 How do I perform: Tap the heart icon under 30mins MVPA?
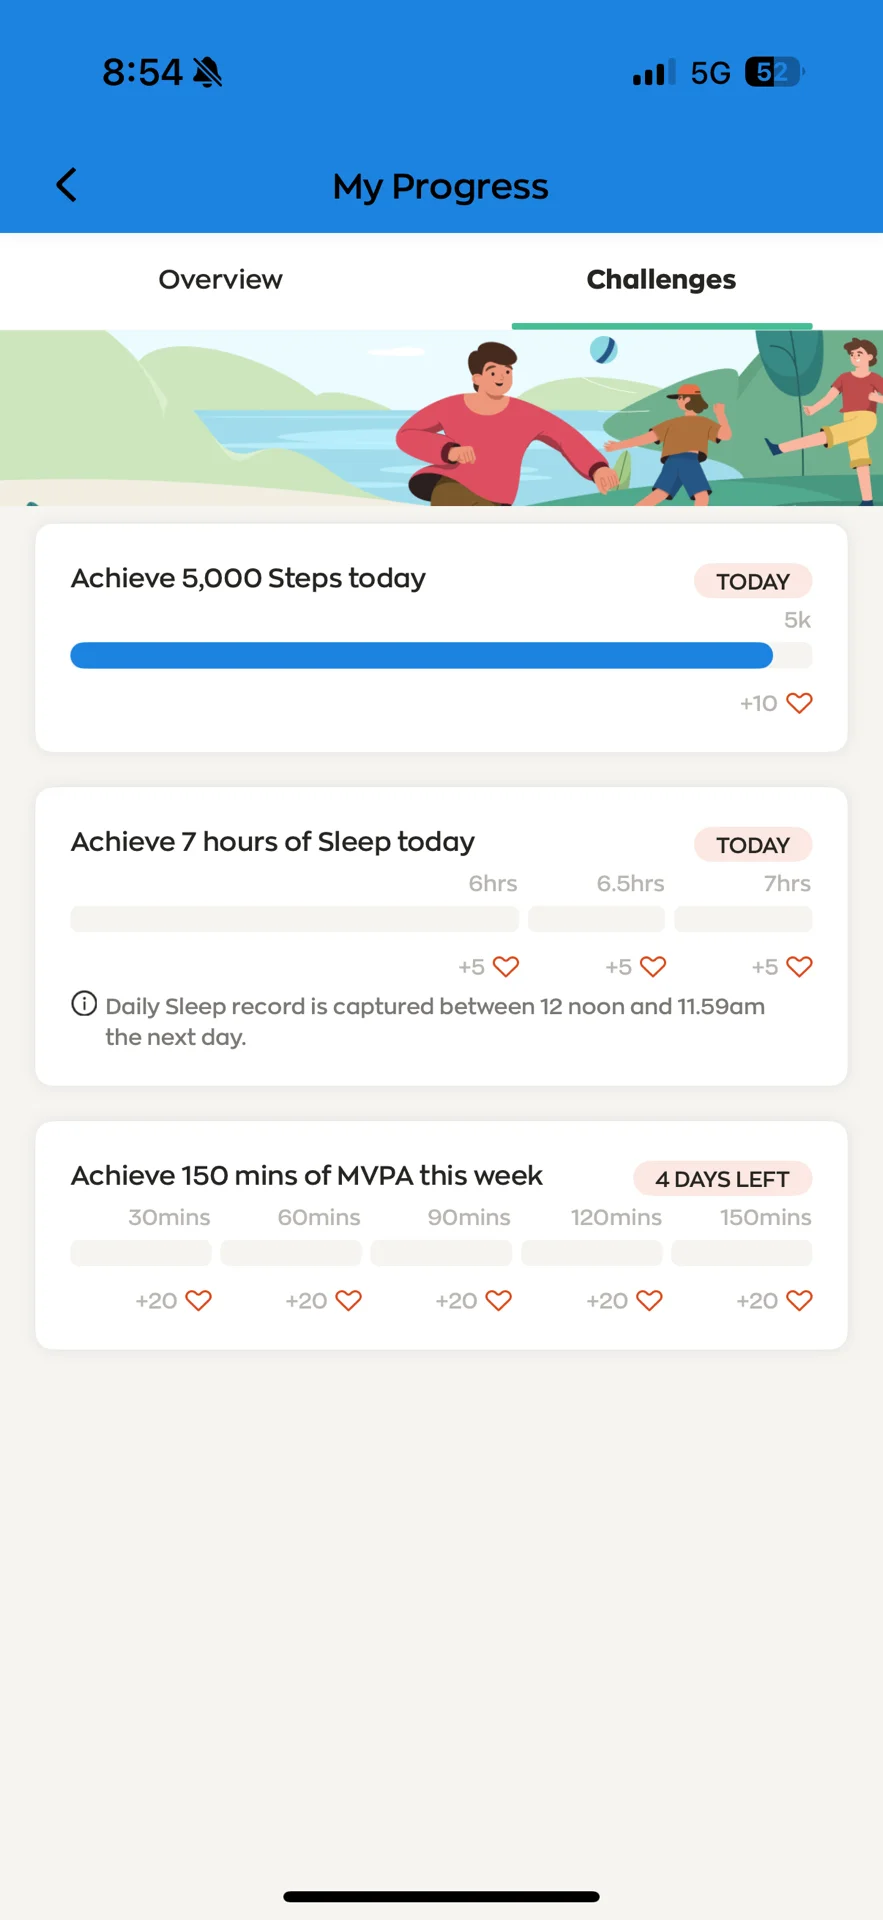pos(199,1301)
